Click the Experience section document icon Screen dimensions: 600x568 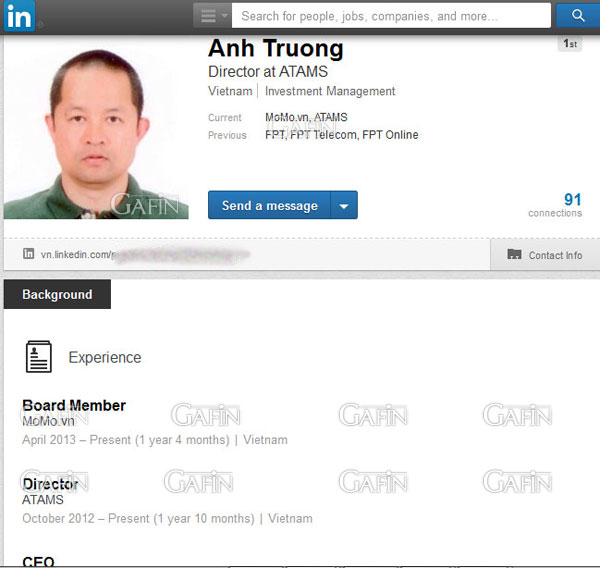tap(39, 357)
